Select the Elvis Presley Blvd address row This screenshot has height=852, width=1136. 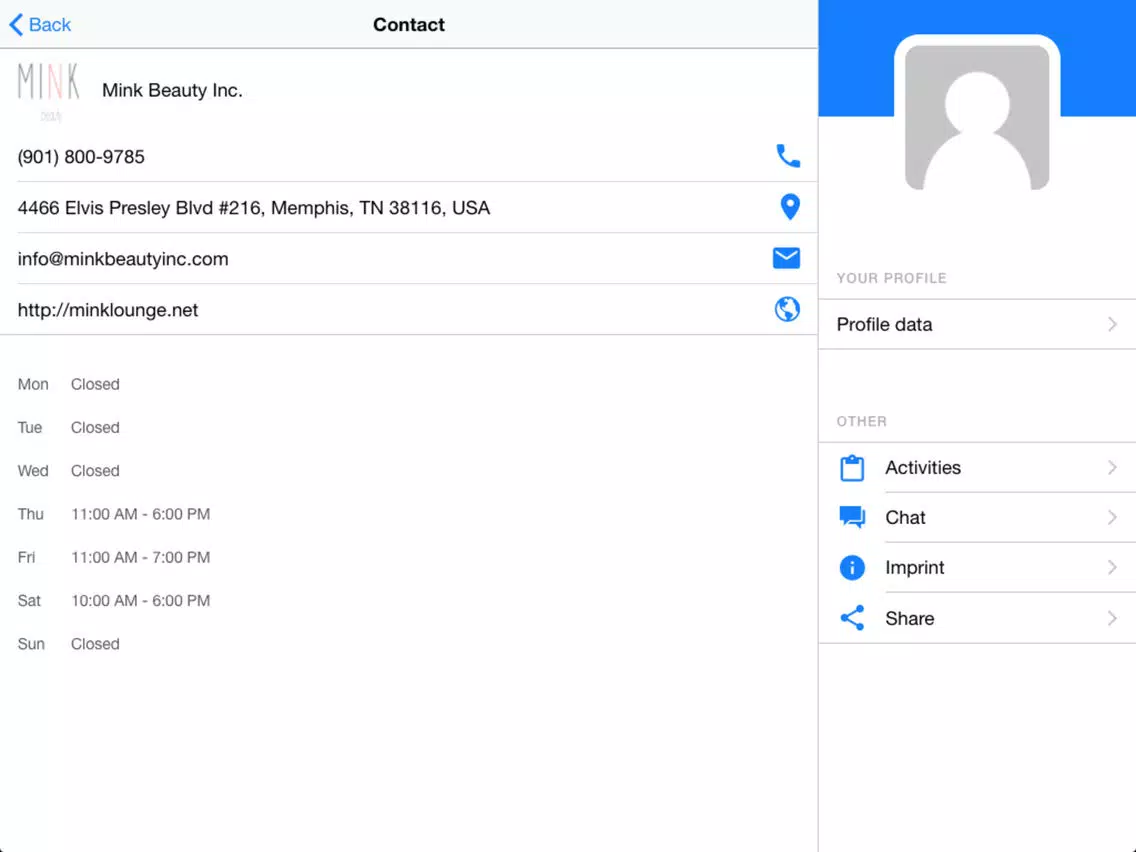tap(409, 207)
